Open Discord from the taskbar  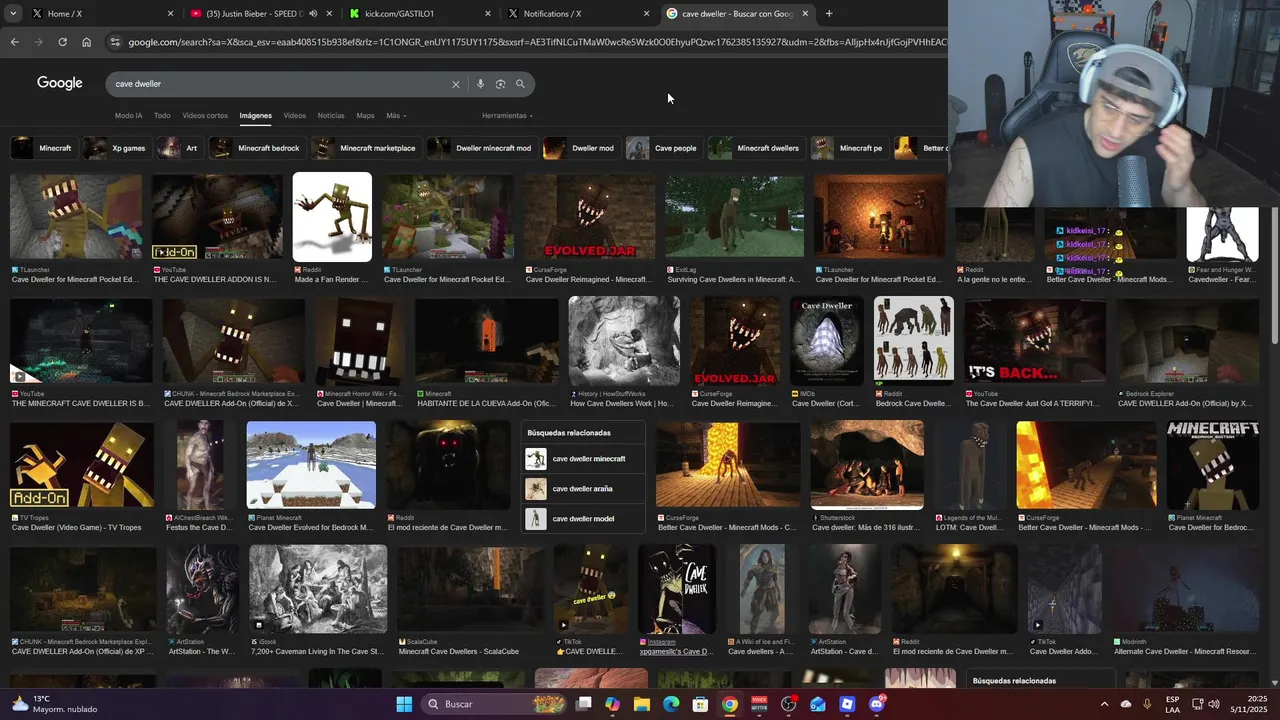pyautogui.click(x=877, y=704)
